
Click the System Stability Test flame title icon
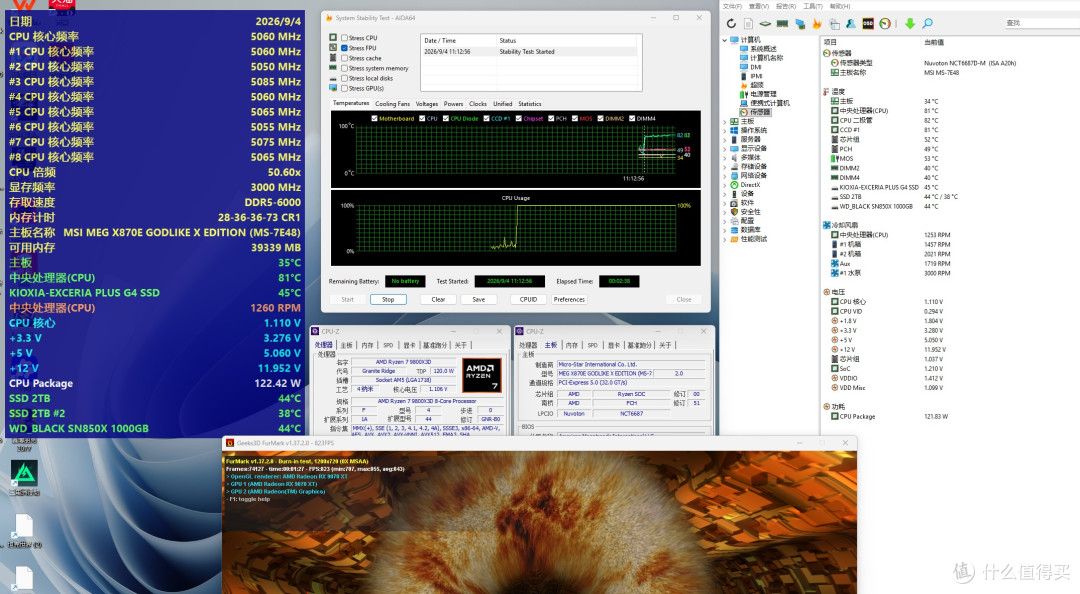click(329, 18)
